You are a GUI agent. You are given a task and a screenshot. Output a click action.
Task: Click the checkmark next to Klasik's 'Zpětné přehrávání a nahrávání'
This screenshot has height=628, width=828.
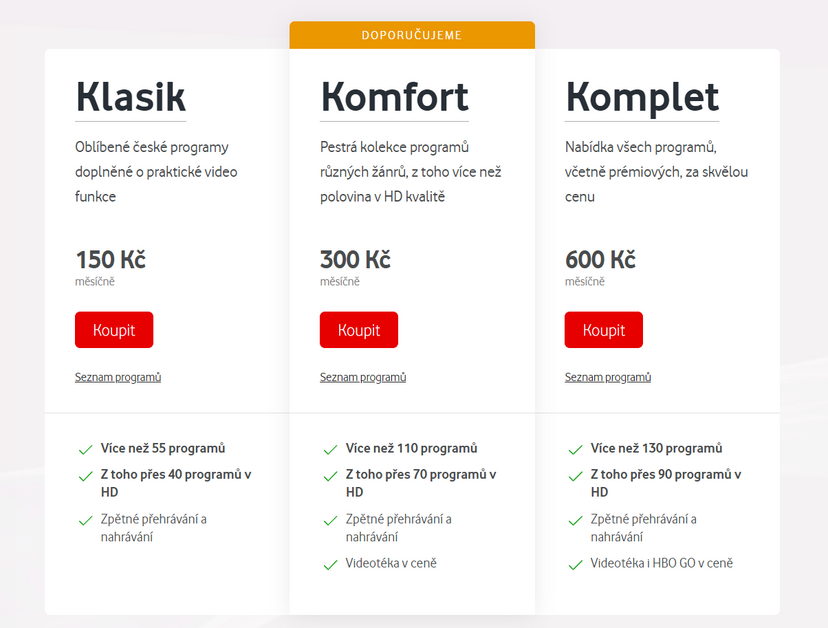pyautogui.click(x=85, y=520)
